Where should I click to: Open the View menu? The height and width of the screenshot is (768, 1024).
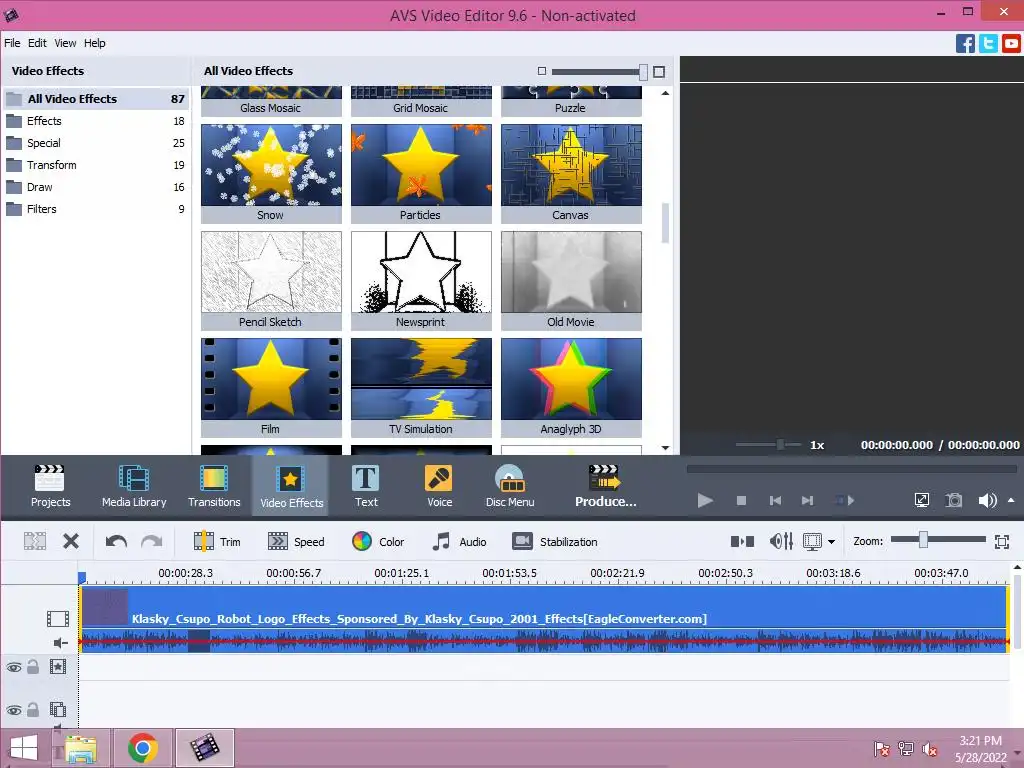65,43
